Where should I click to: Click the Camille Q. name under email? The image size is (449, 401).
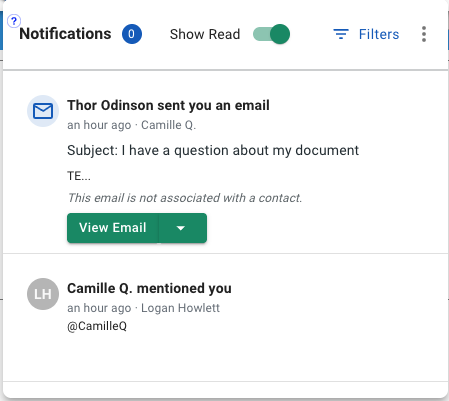168,125
